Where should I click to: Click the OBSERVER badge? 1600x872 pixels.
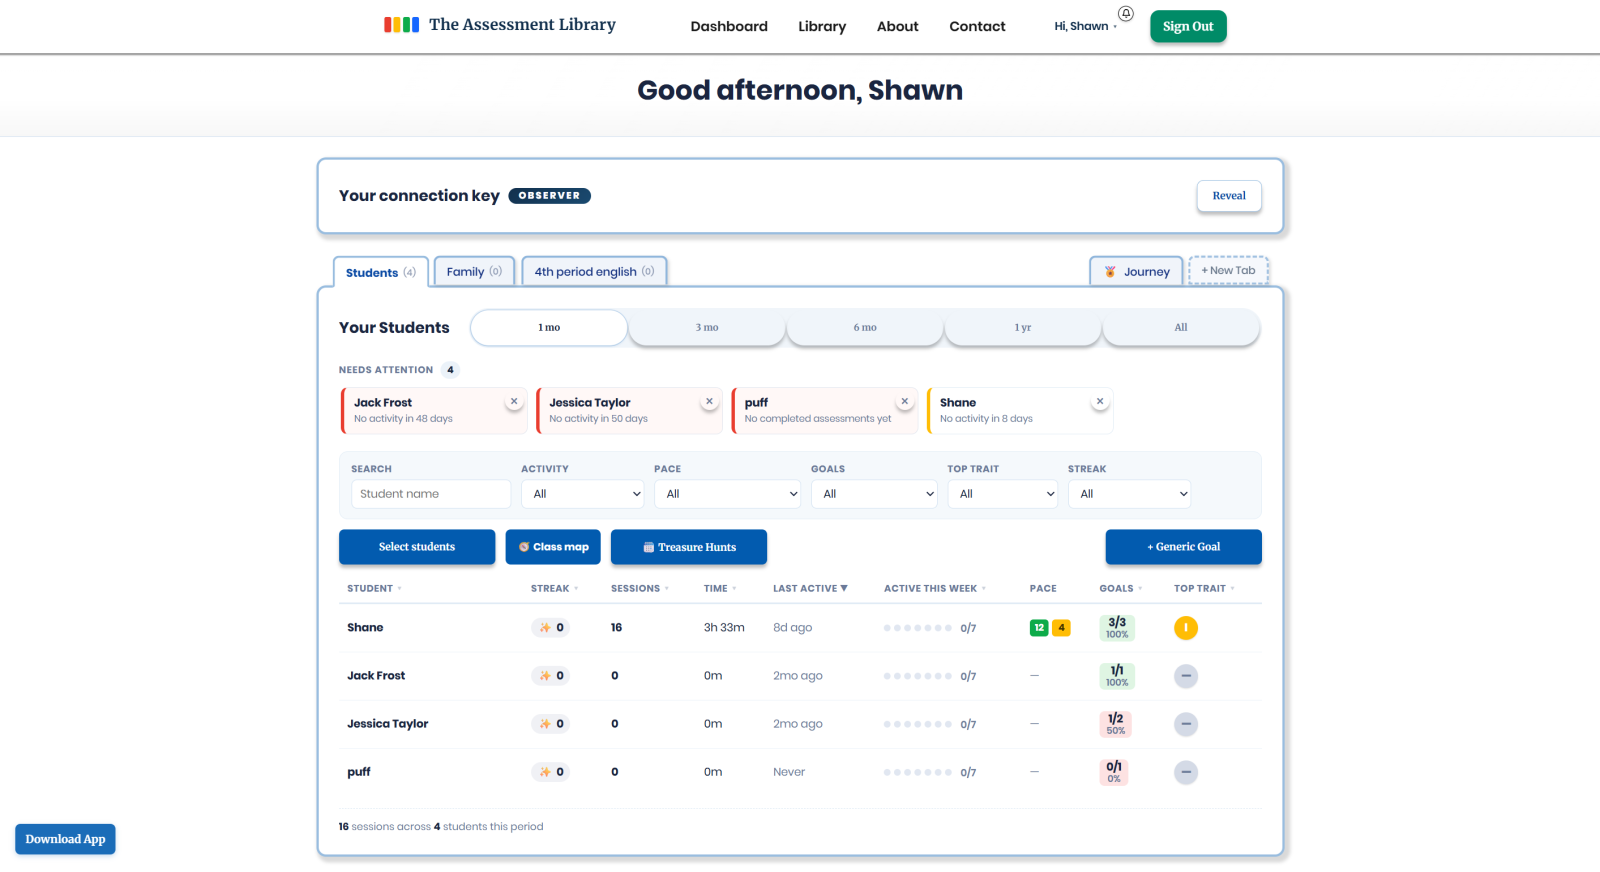[x=549, y=196]
